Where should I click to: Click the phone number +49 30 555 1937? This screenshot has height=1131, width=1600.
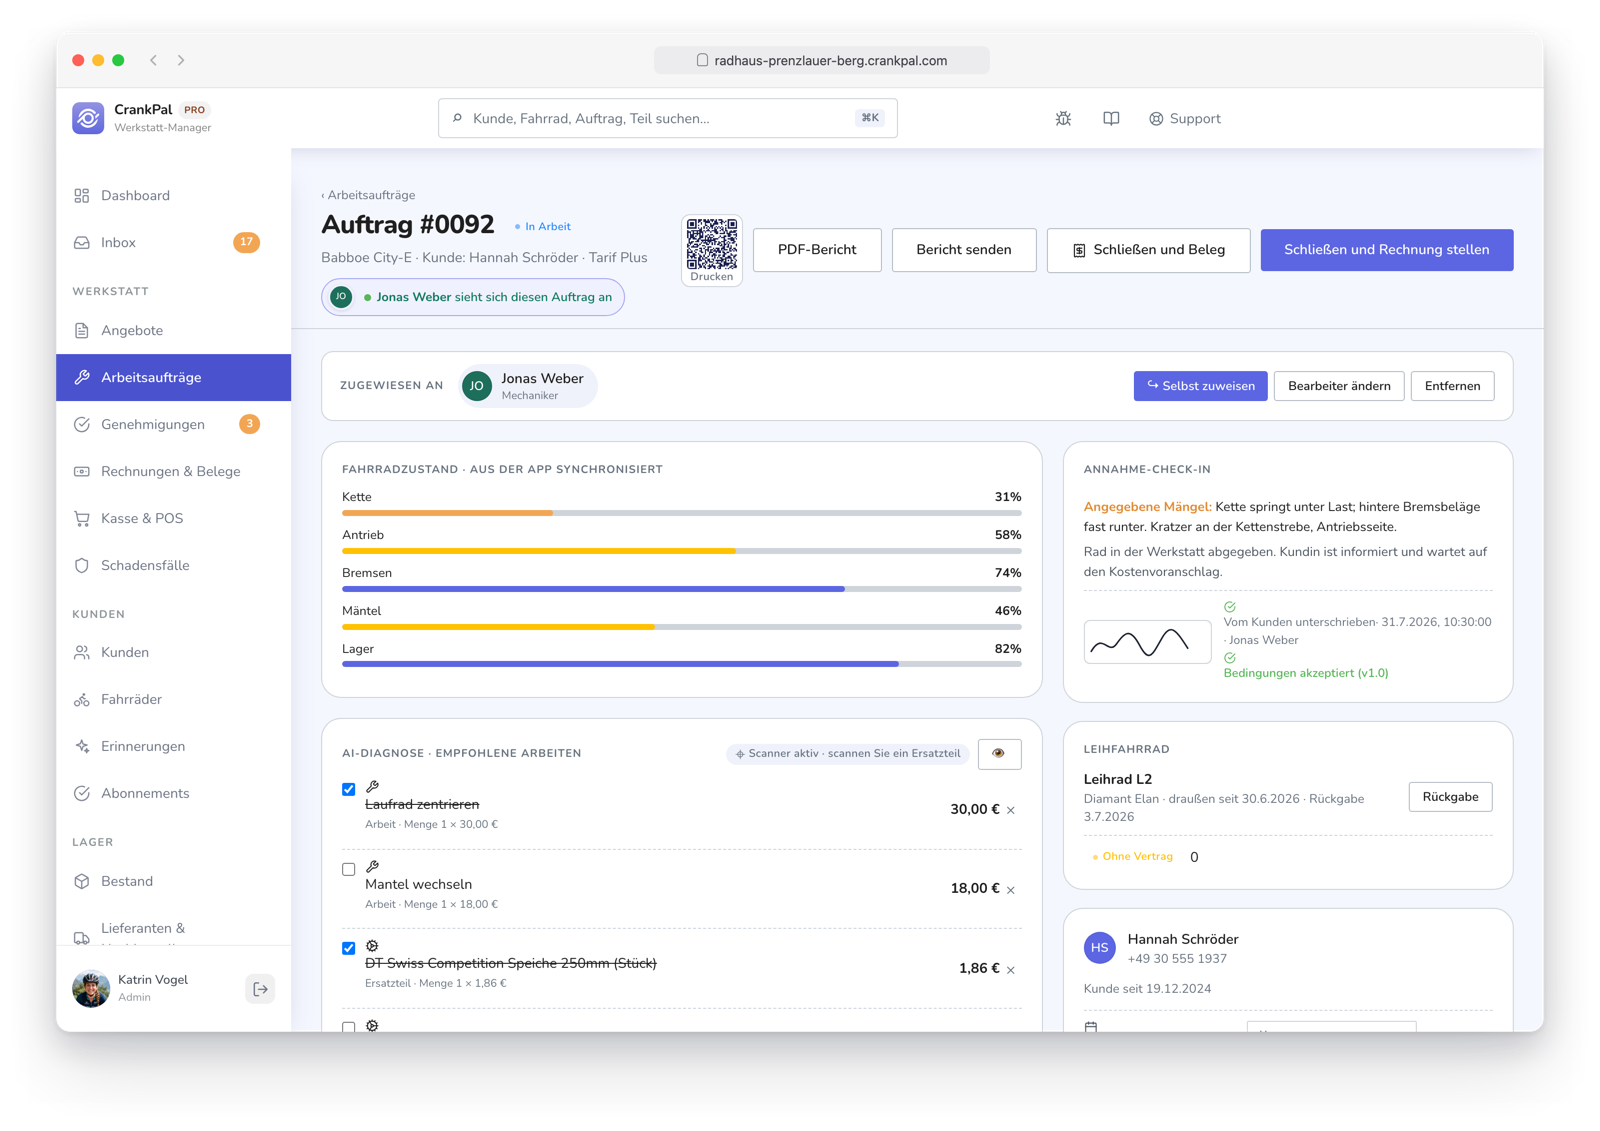tap(1176, 959)
